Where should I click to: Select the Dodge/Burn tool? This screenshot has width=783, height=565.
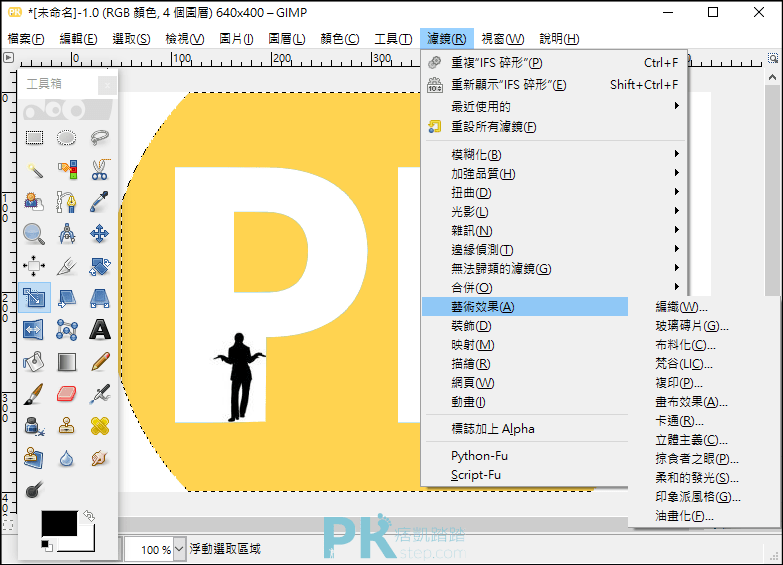point(34,490)
